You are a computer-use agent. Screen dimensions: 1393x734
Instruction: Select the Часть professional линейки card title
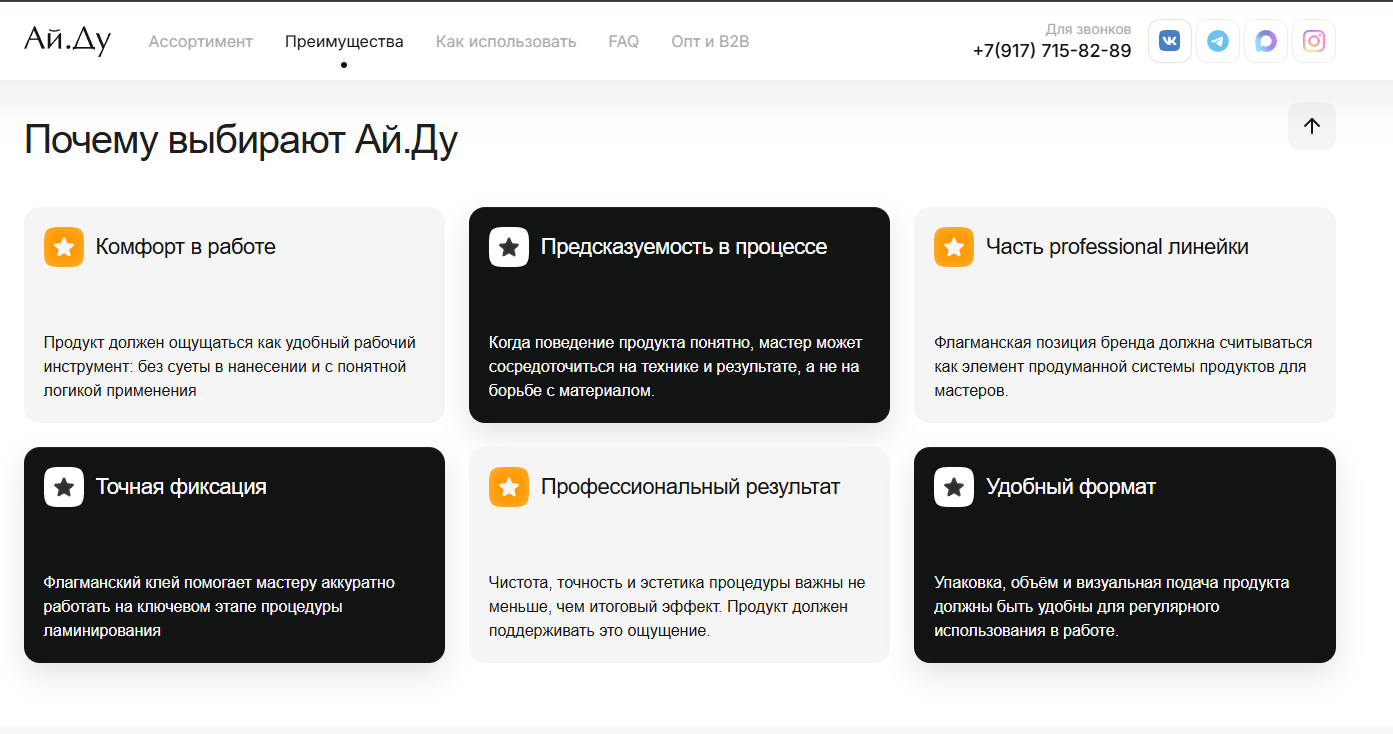click(1117, 247)
